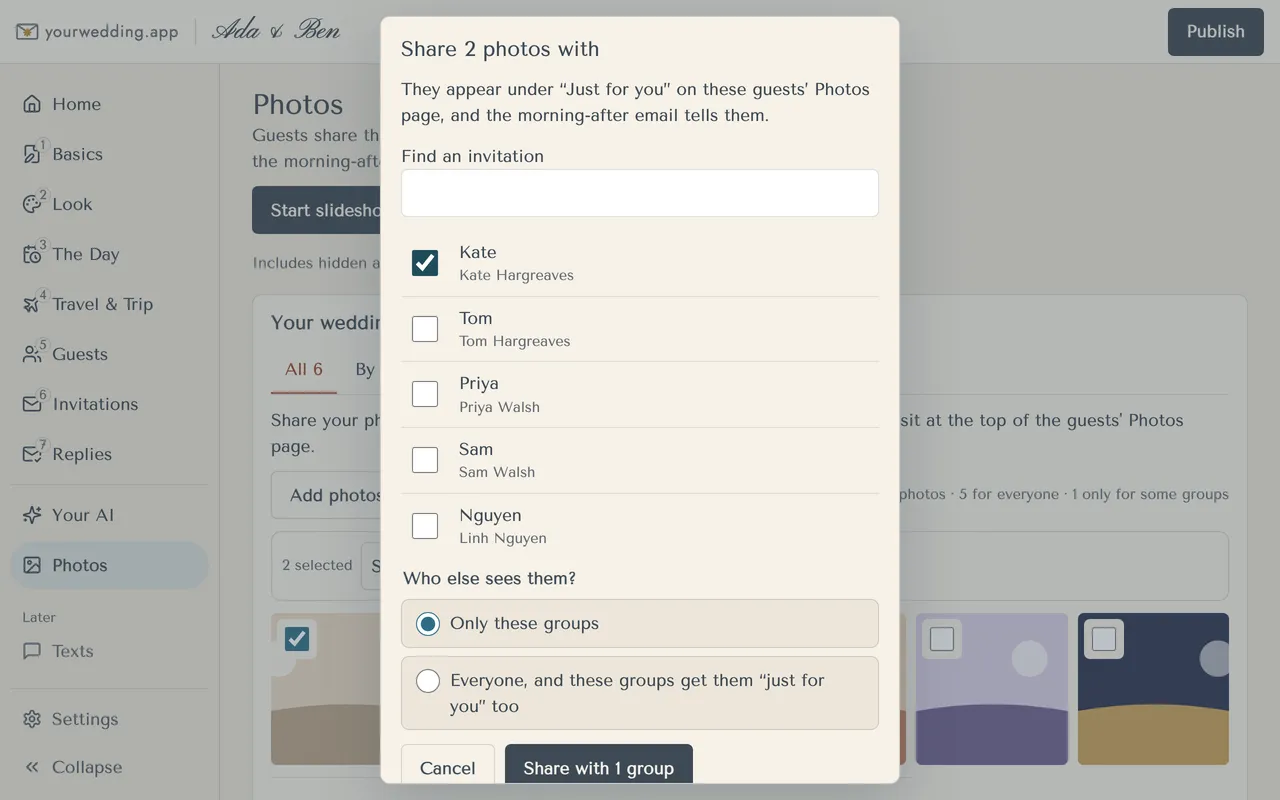Open Home via its house icon
Screen dimensions: 1280x800
32,104
